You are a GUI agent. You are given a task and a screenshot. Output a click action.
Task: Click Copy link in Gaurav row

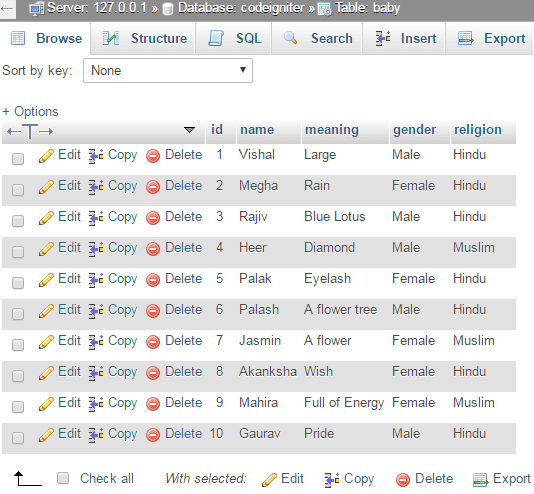click(122, 434)
